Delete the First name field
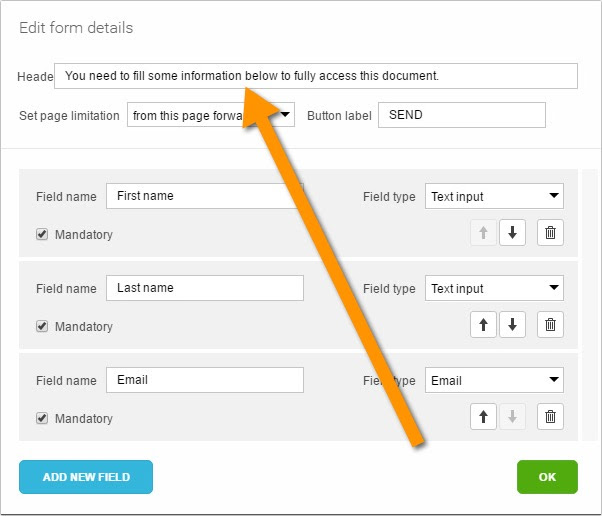 [x=550, y=232]
